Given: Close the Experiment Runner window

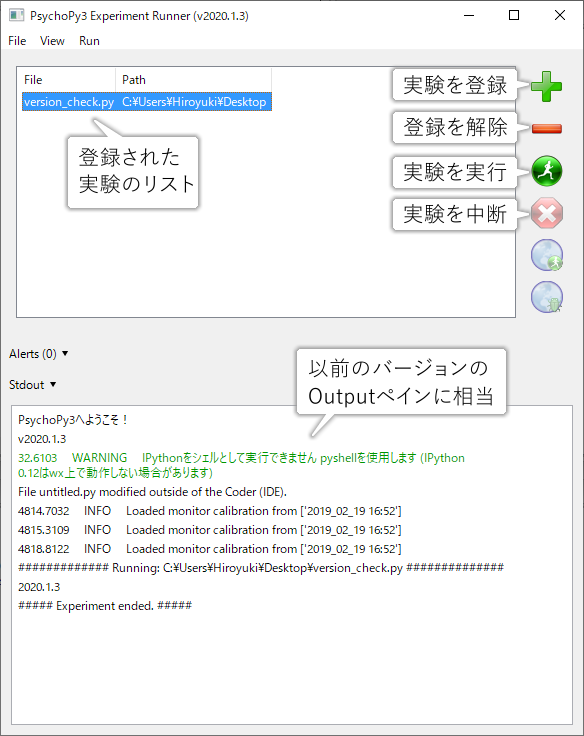Looking at the screenshot, I should pyautogui.click(x=560, y=15).
